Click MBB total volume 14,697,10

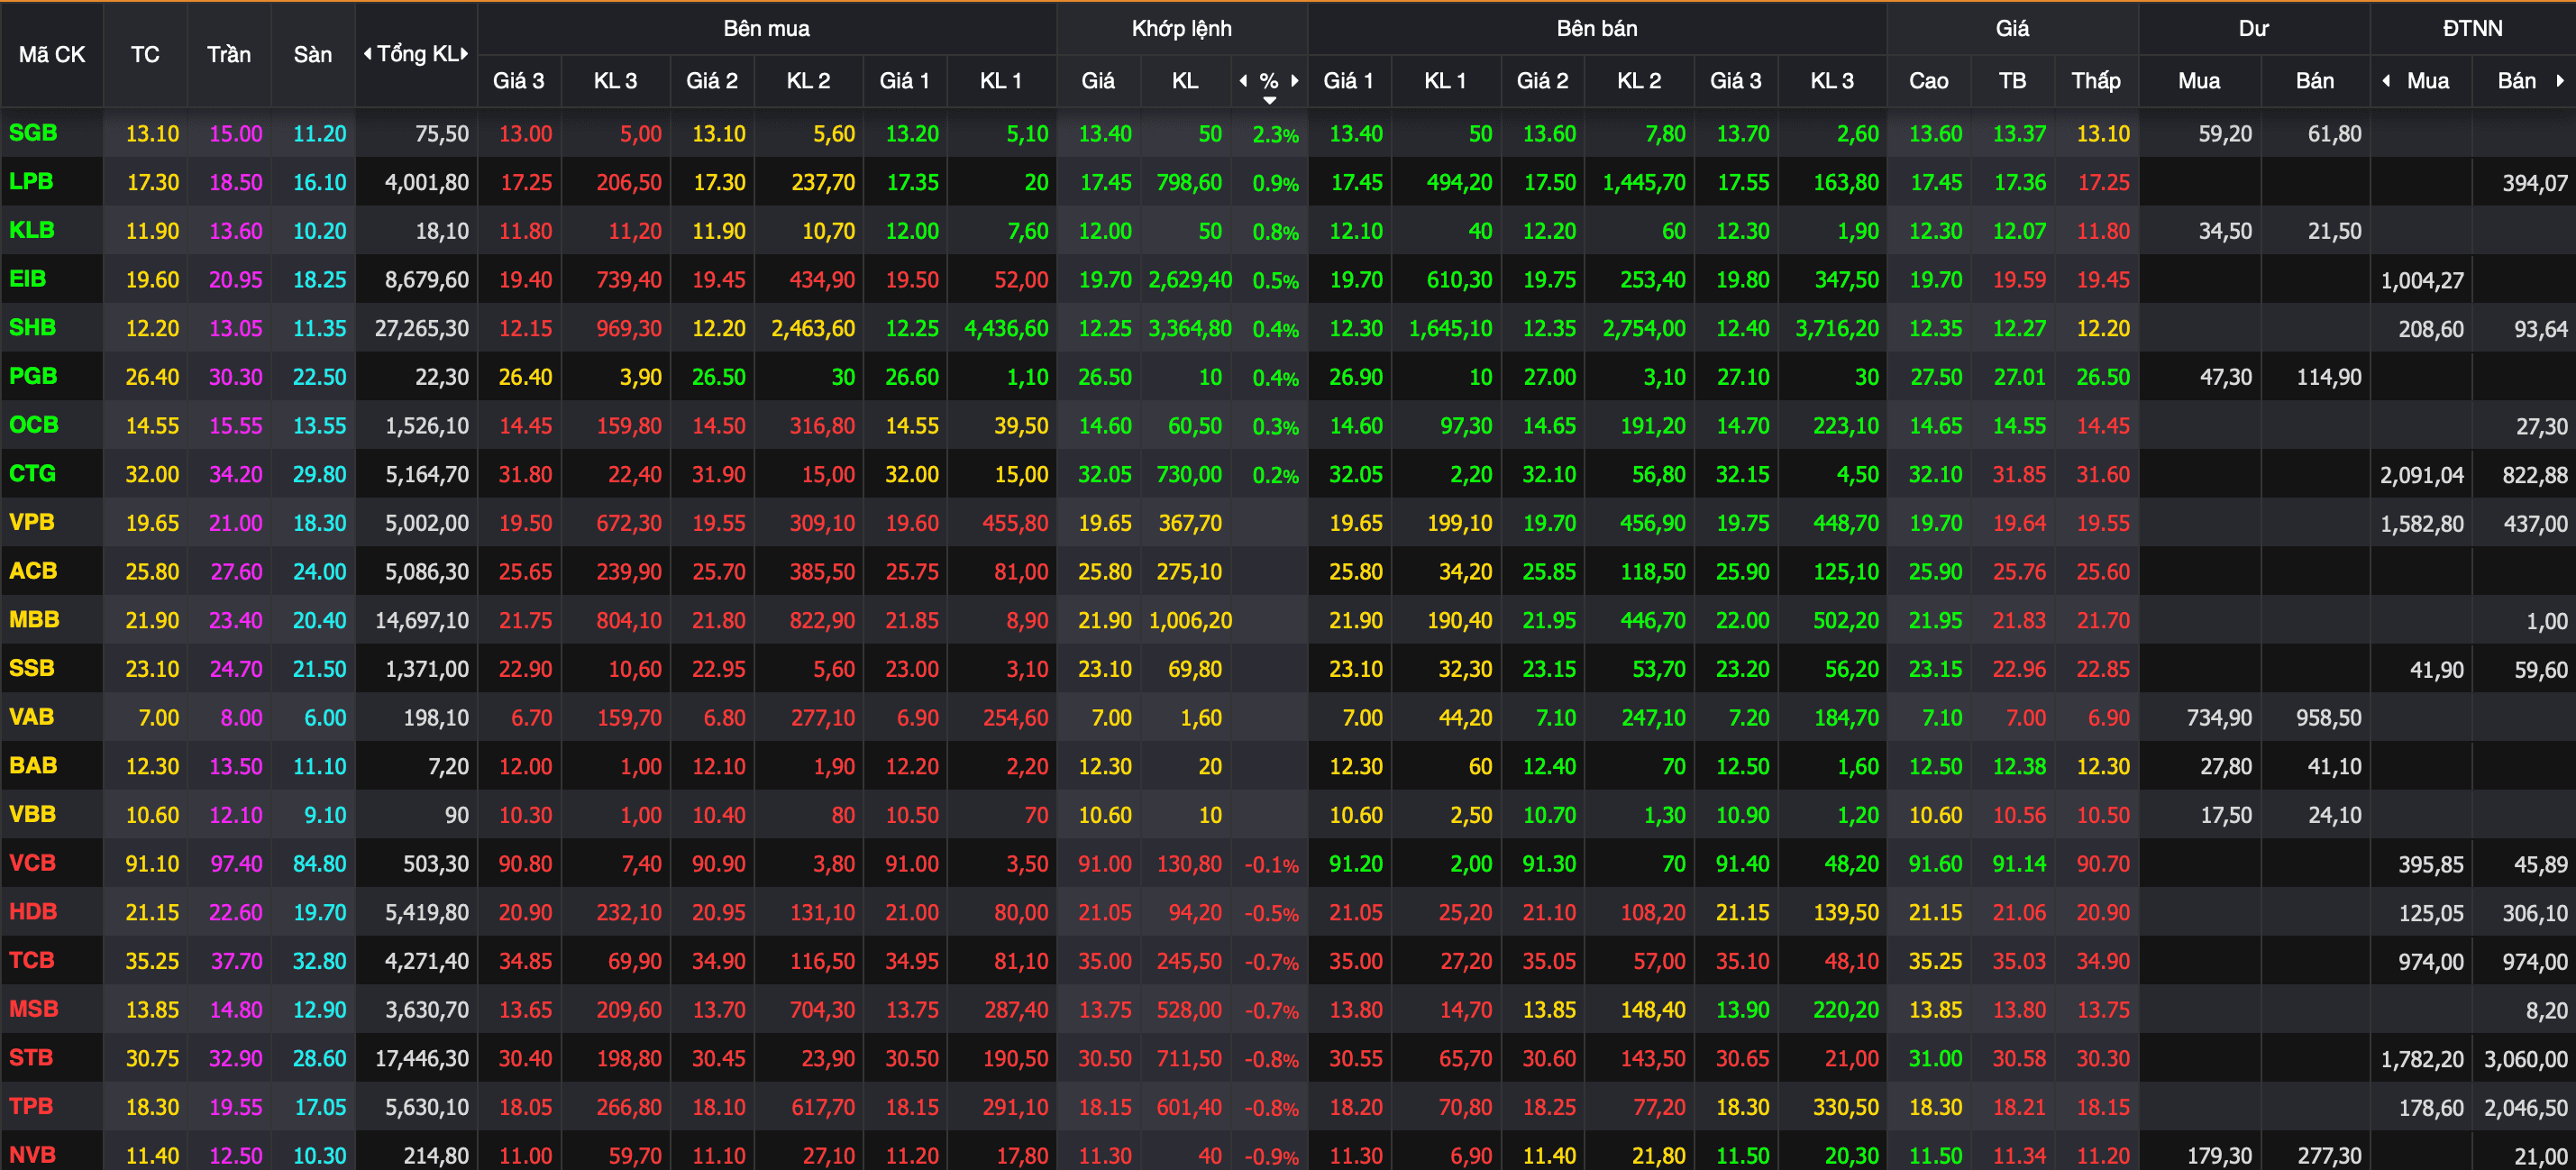point(422,621)
